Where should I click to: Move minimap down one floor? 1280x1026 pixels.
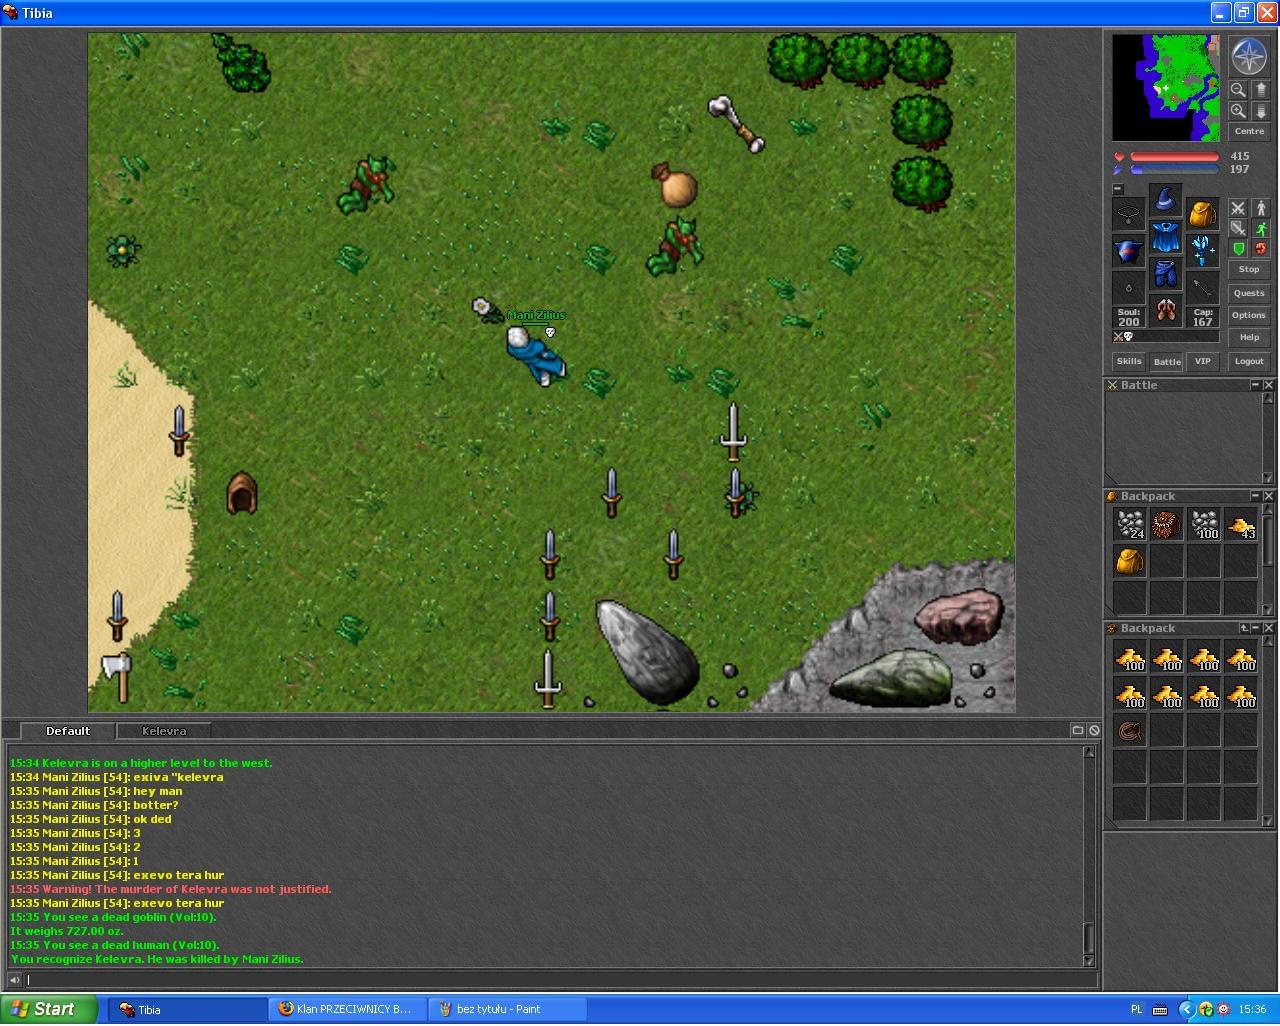coord(1260,111)
